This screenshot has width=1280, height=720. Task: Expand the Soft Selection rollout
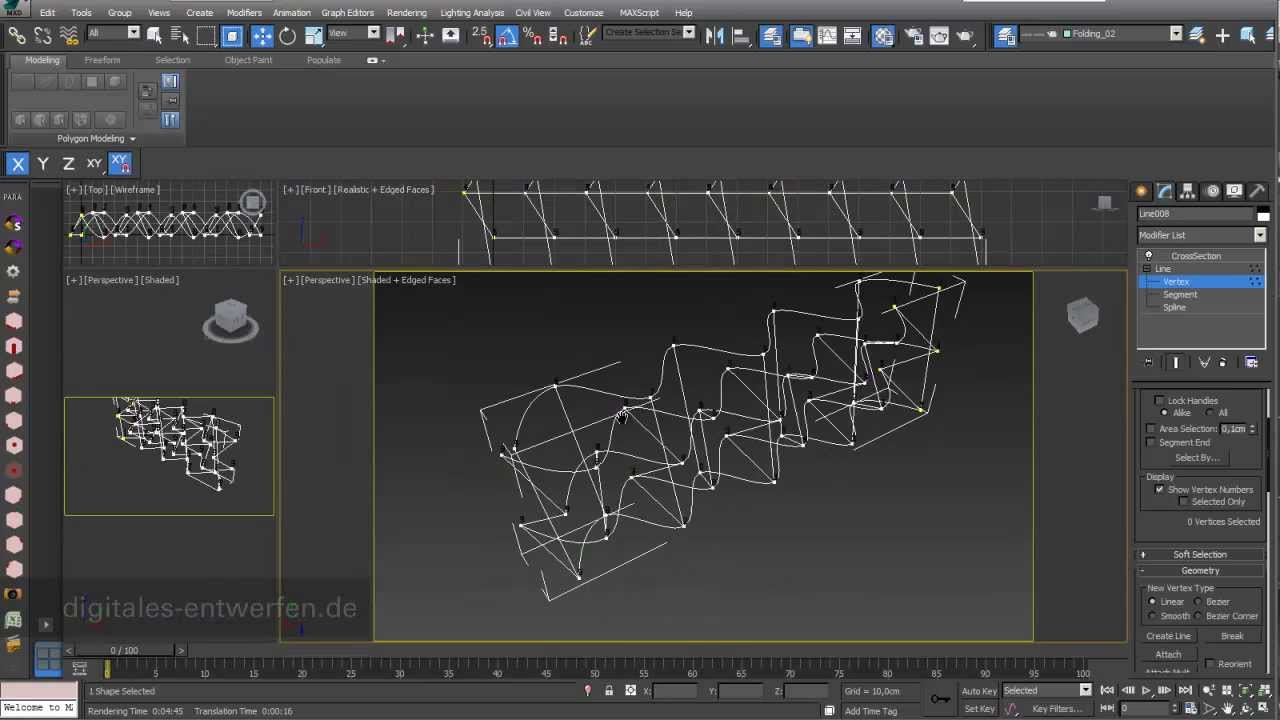tap(1200, 554)
